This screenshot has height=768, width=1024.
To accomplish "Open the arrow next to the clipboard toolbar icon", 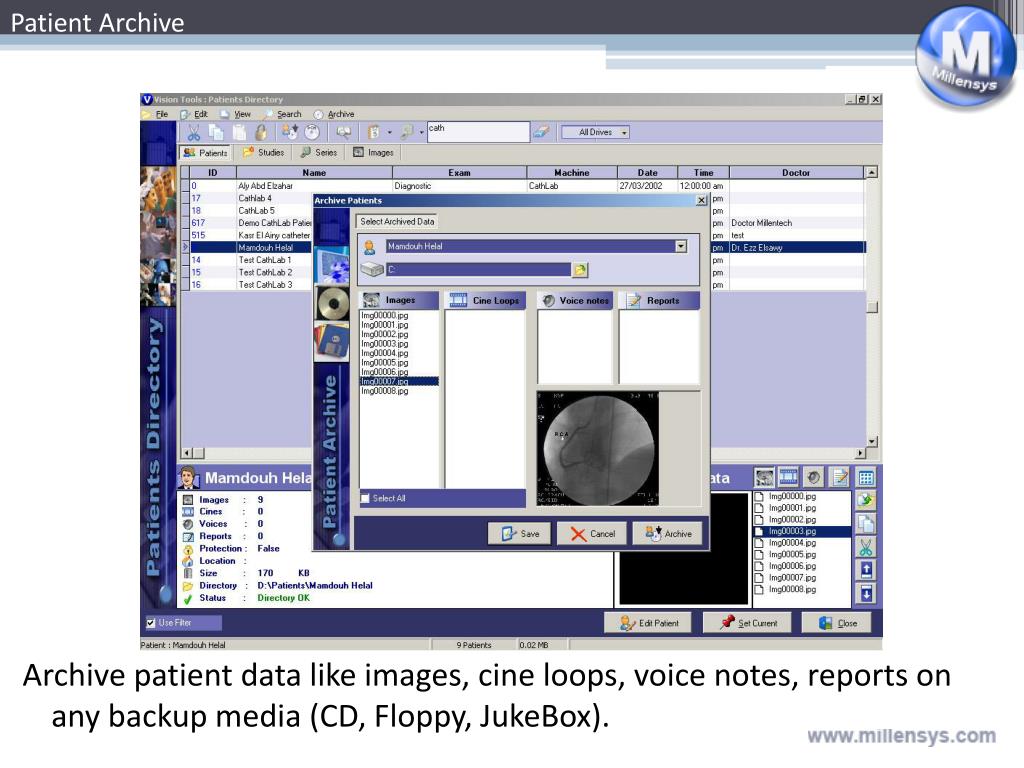I will tap(390, 133).
